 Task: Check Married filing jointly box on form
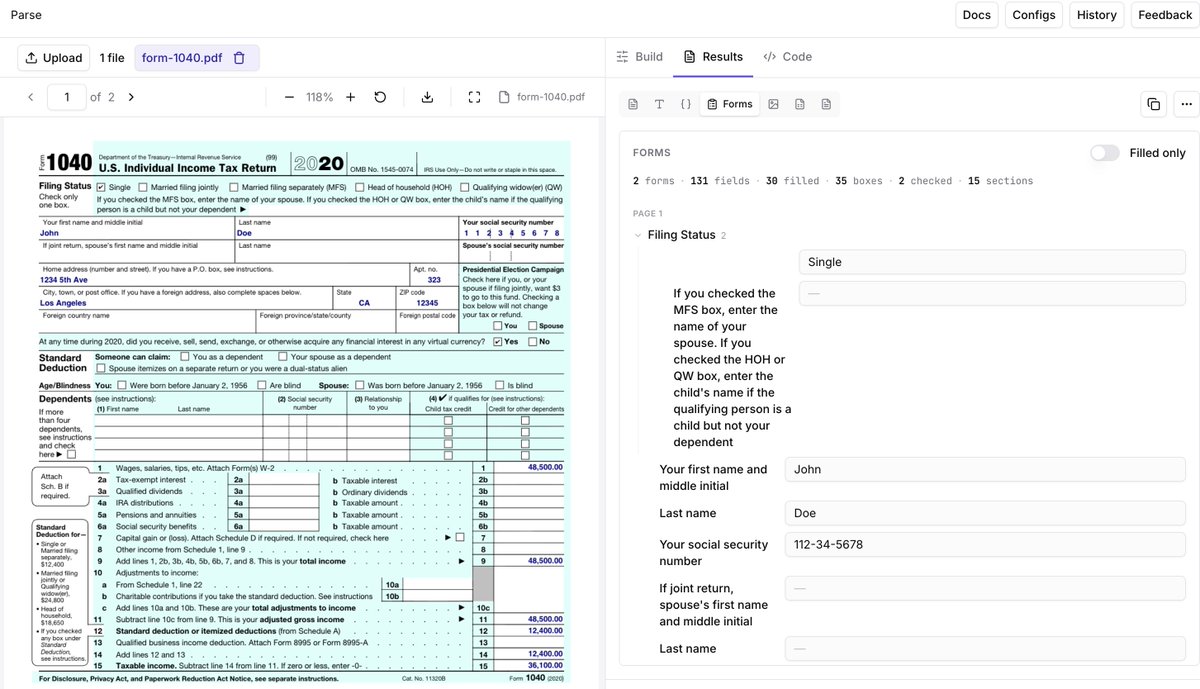point(142,187)
